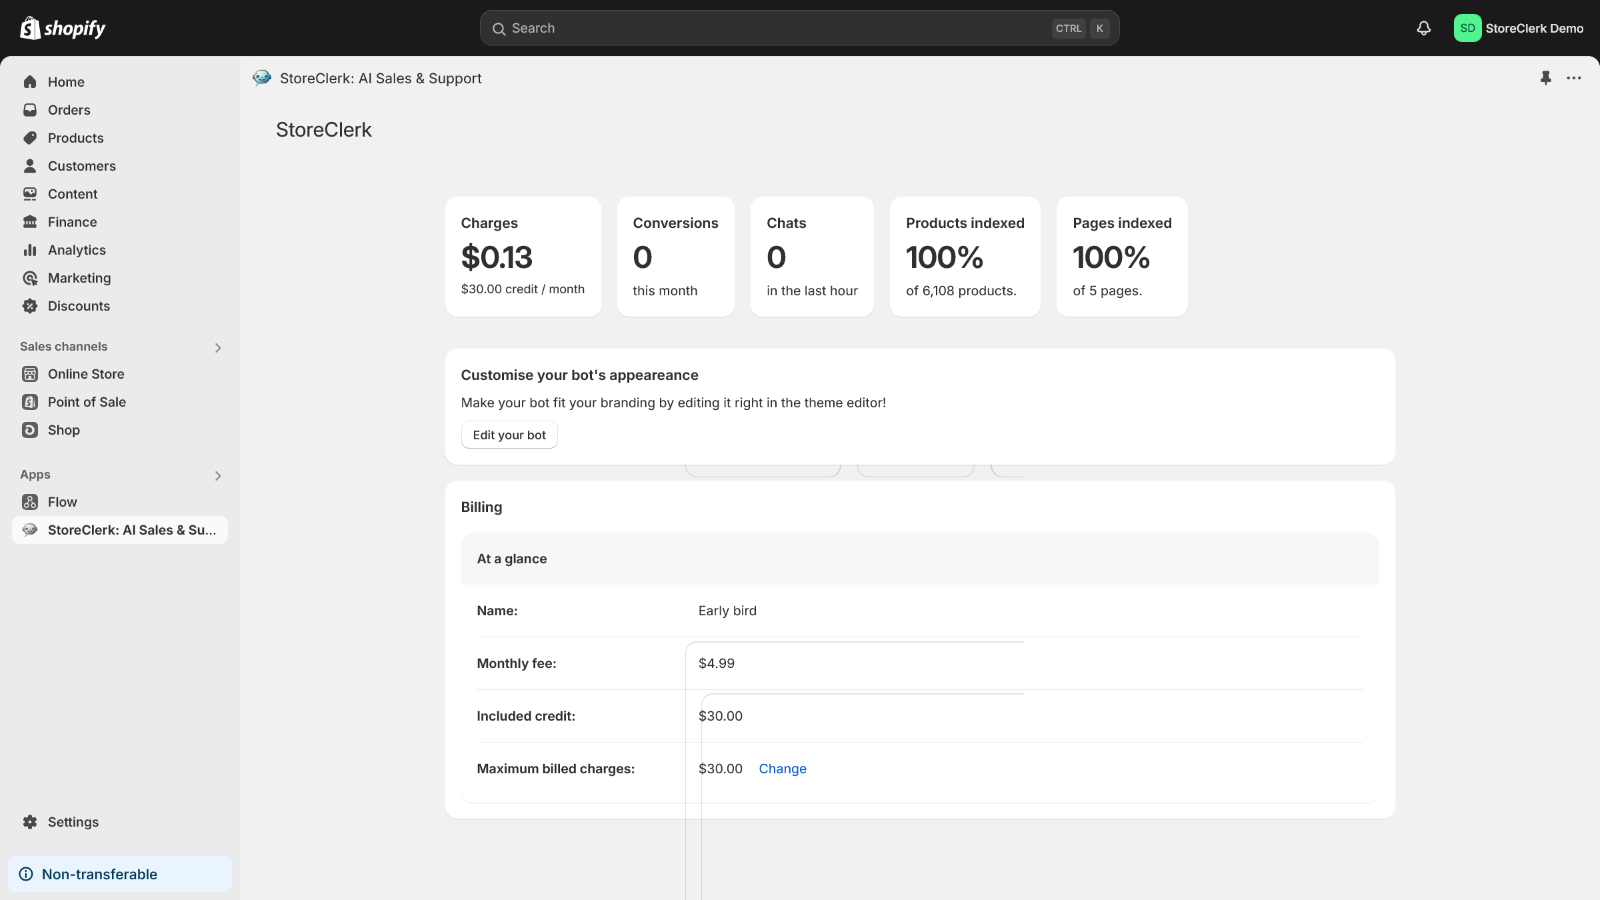This screenshot has width=1600, height=900.
Task: Click the StoreClerk Demo account avatar
Action: click(1467, 28)
